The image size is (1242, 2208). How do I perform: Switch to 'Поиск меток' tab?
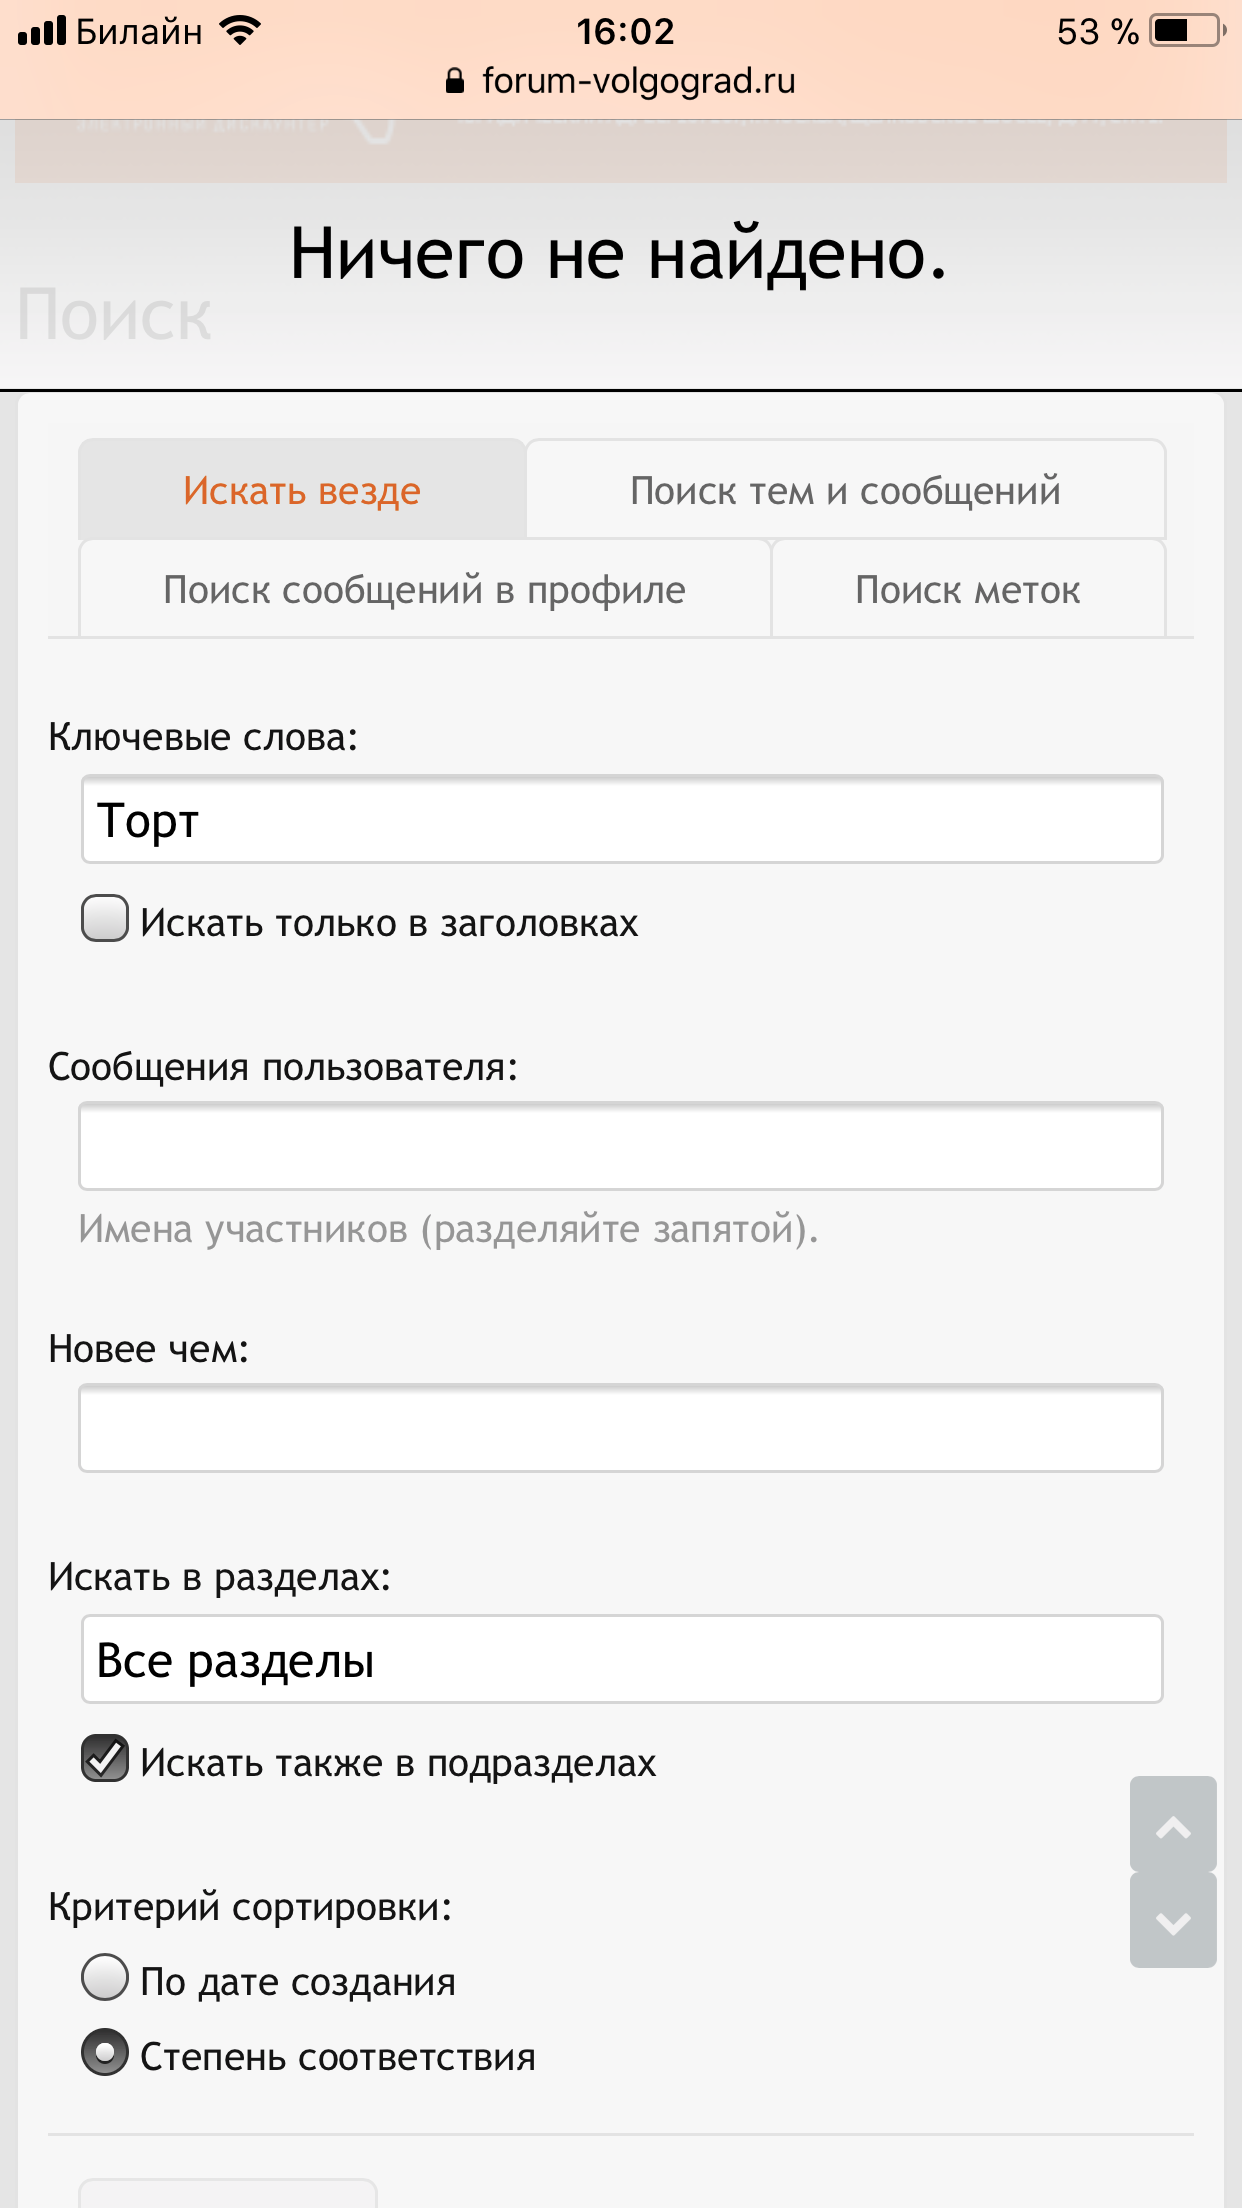(967, 590)
